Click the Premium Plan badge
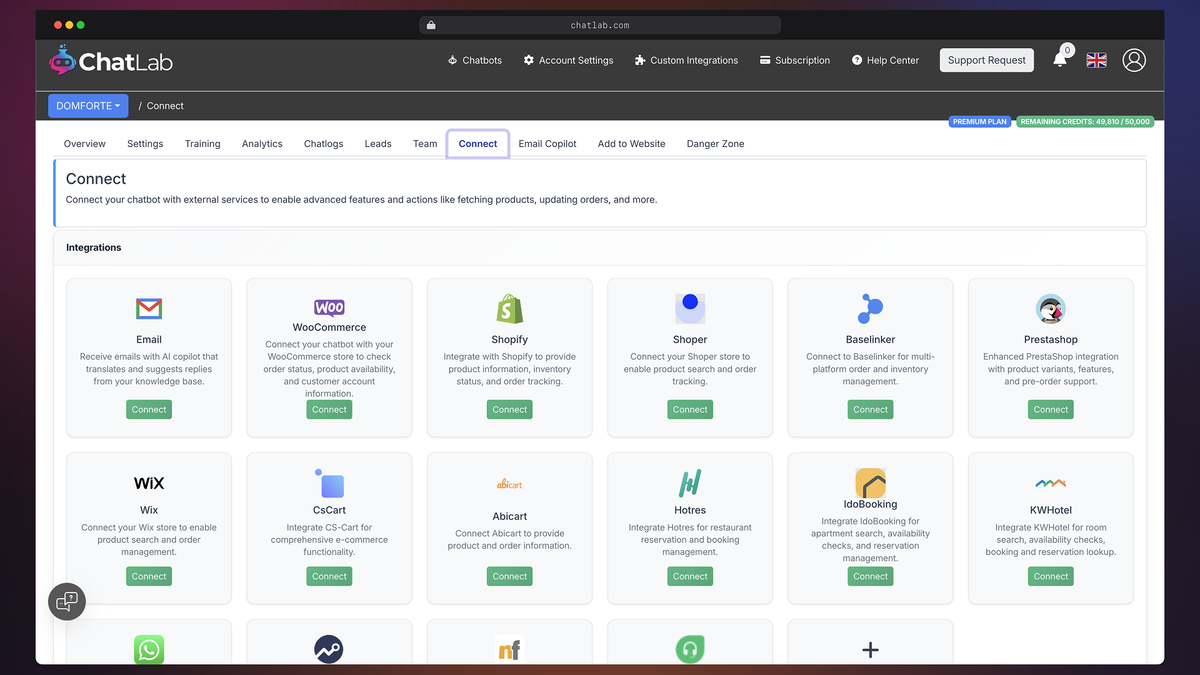The image size is (1200, 675). coord(980,122)
